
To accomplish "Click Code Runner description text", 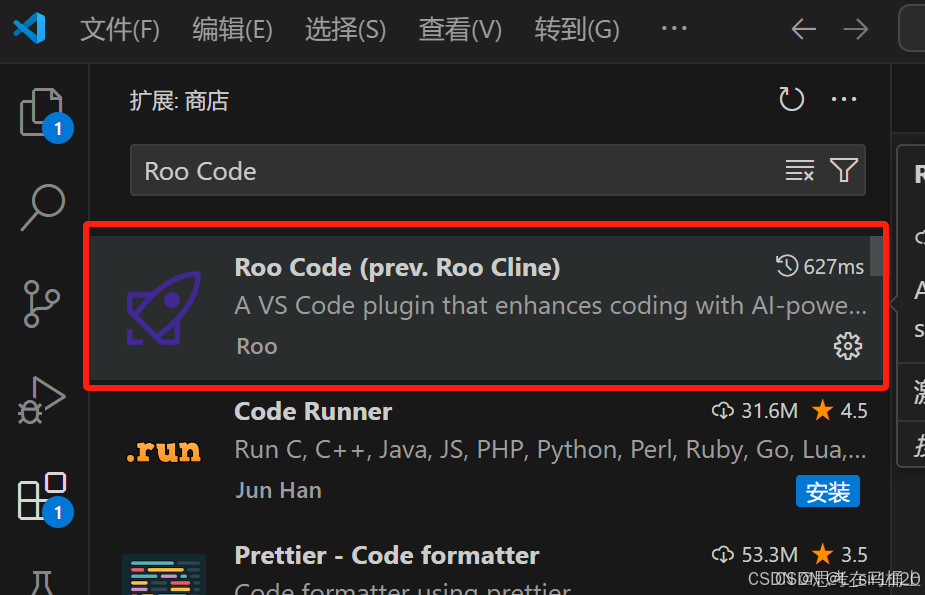I will tap(550, 451).
